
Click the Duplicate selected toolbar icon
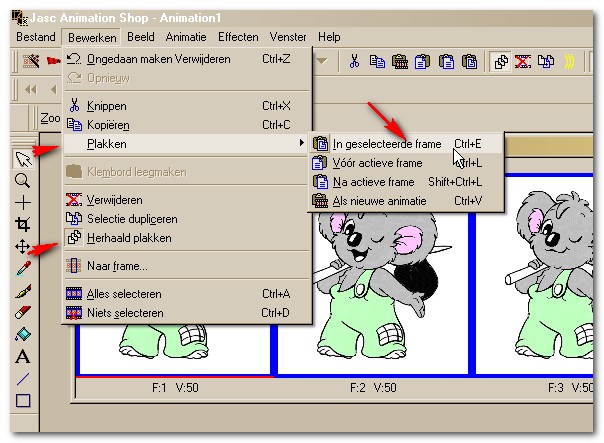546,62
